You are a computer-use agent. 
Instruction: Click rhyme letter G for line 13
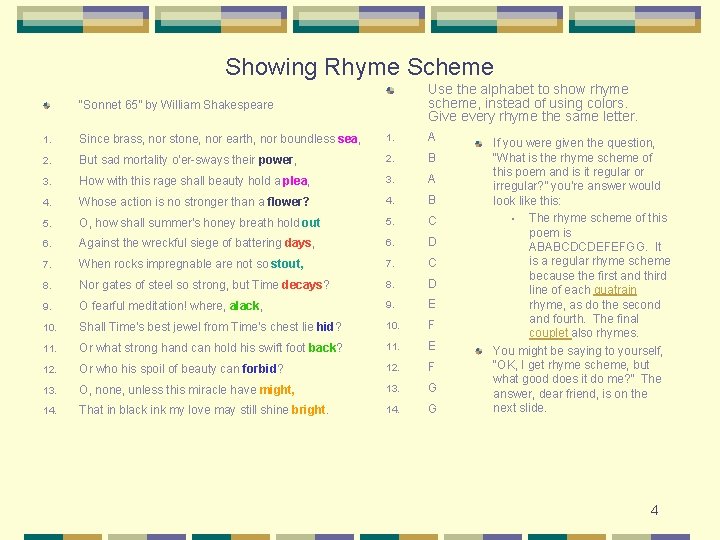pyautogui.click(x=433, y=388)
